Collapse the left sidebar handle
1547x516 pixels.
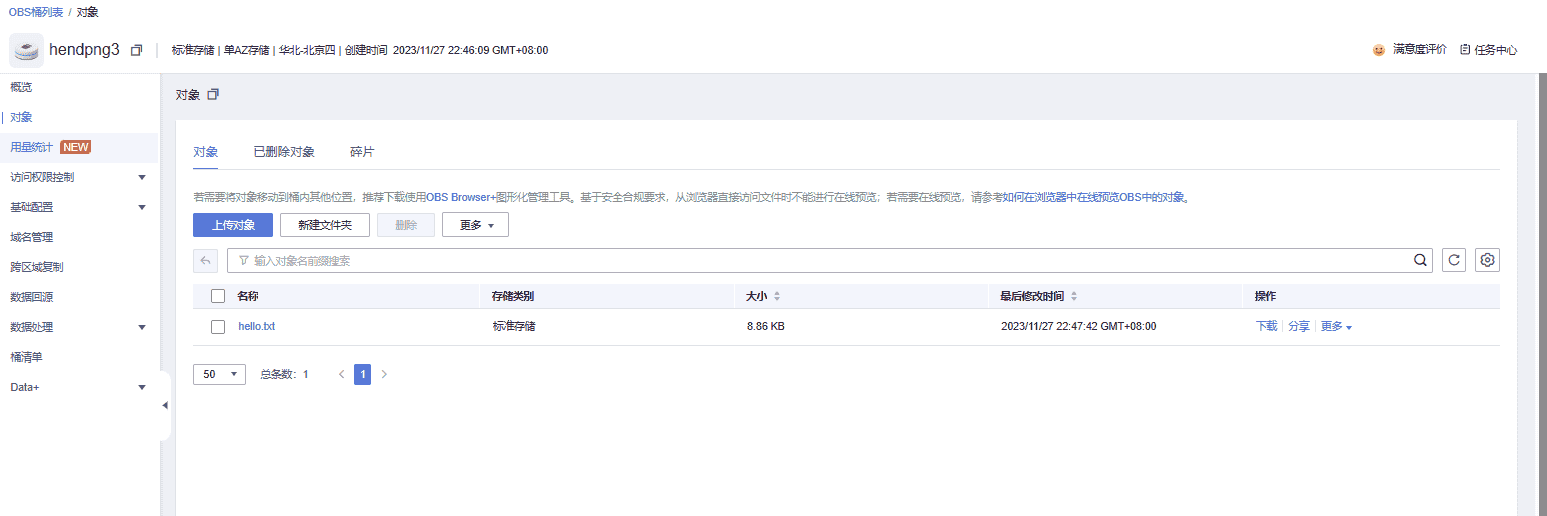click(x=165, y=405)
